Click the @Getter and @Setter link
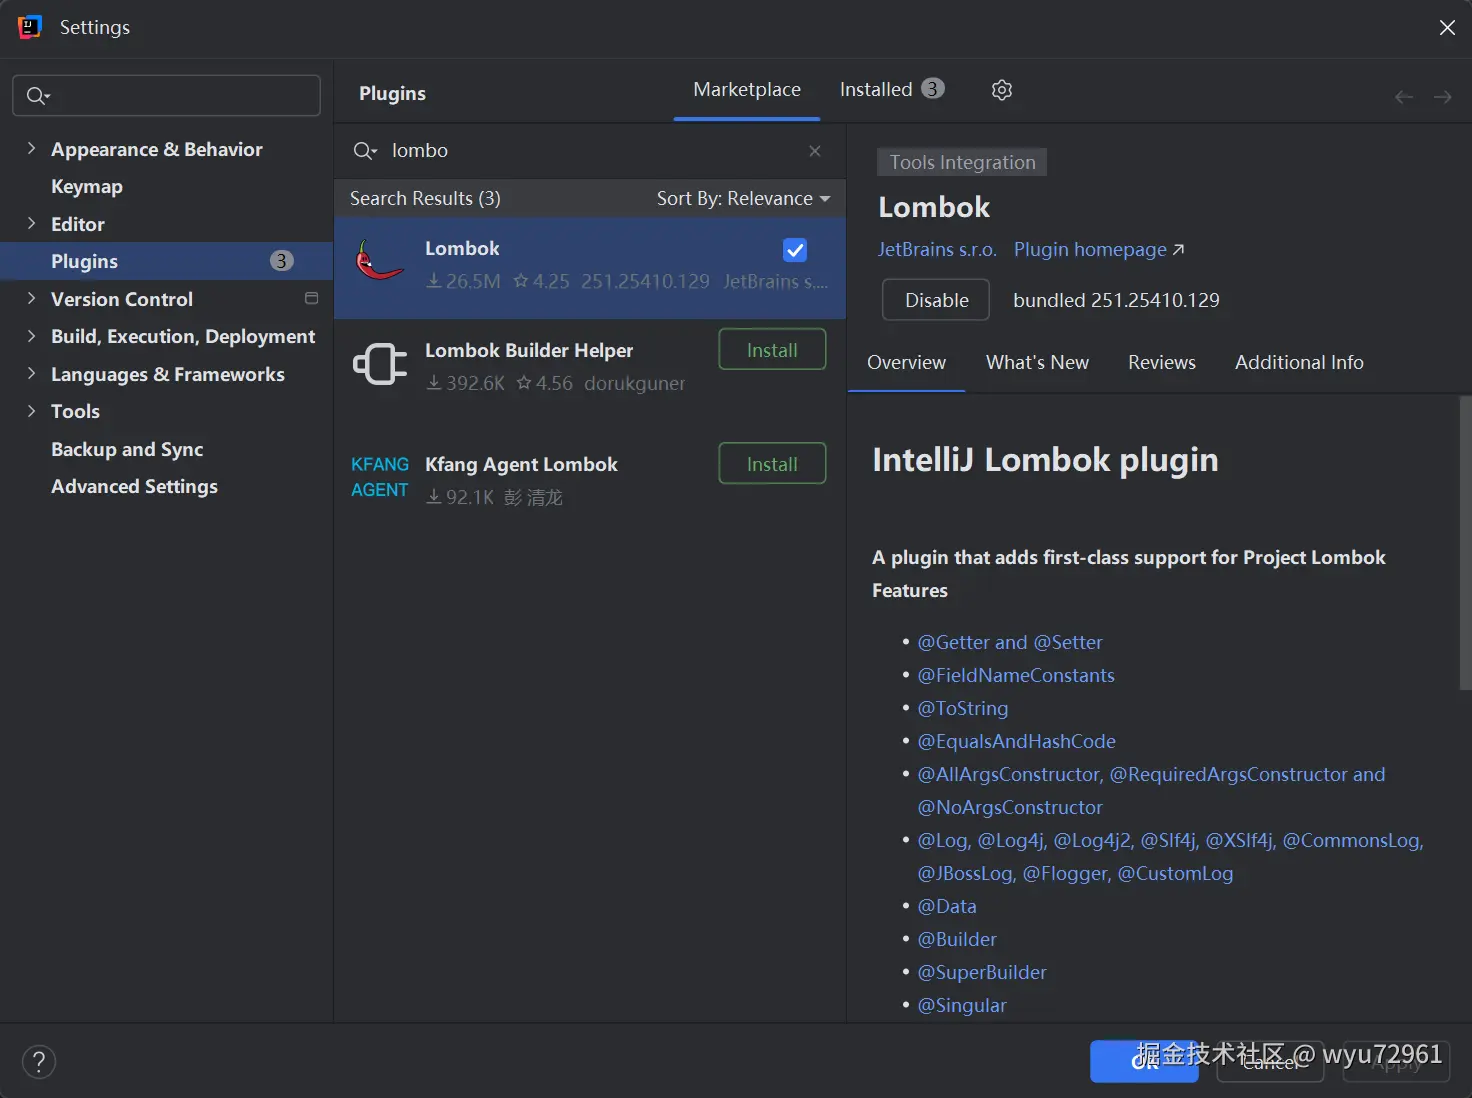 point(1010,643)
